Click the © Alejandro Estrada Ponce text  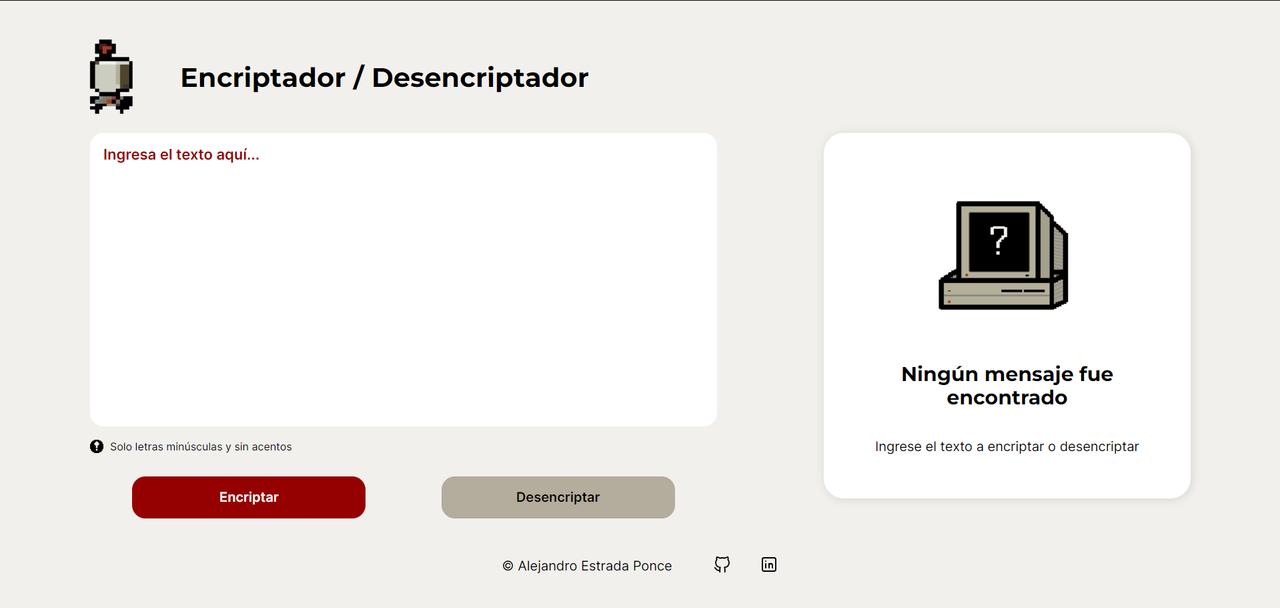point(587,565)
